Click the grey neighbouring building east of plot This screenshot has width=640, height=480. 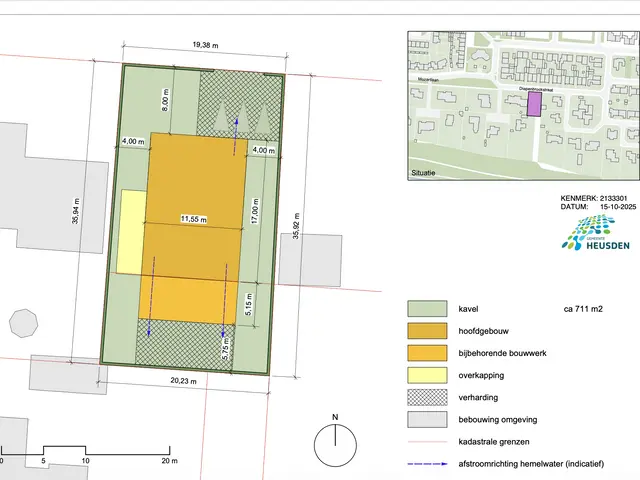point(310,260)
